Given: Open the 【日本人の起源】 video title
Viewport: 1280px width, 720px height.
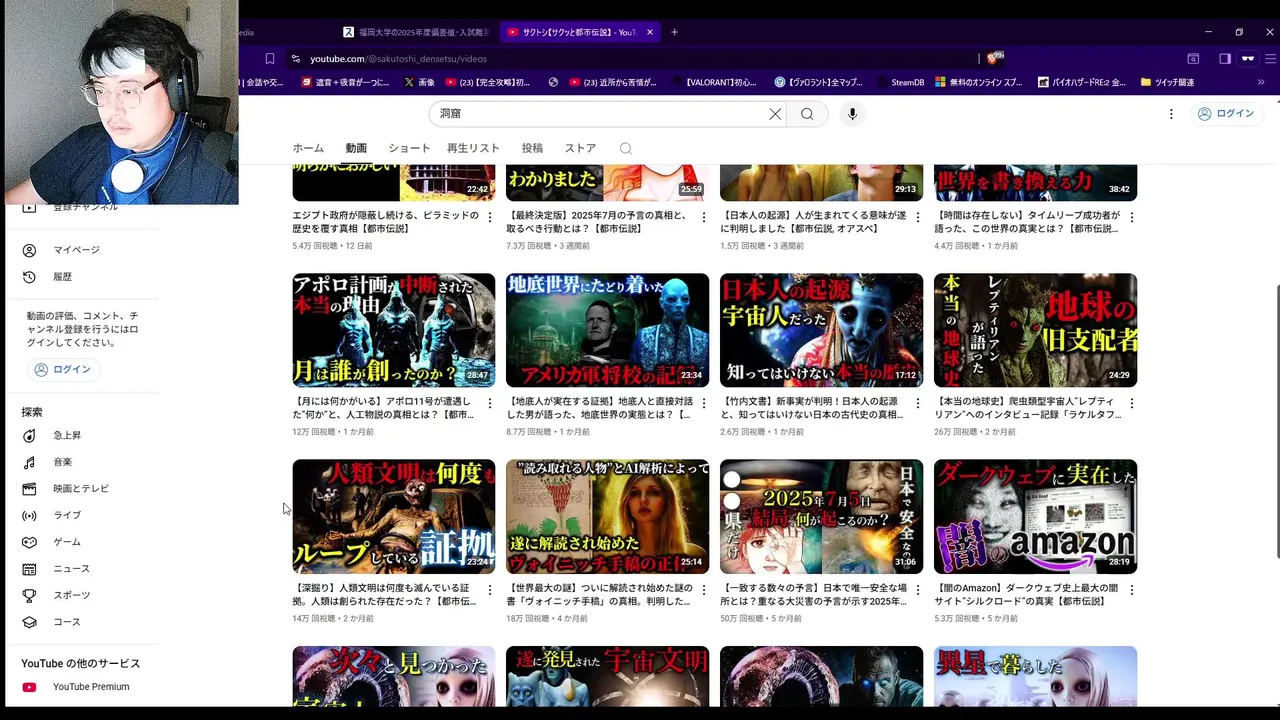Looking at the screenshot, I should [x=813, y=222].
